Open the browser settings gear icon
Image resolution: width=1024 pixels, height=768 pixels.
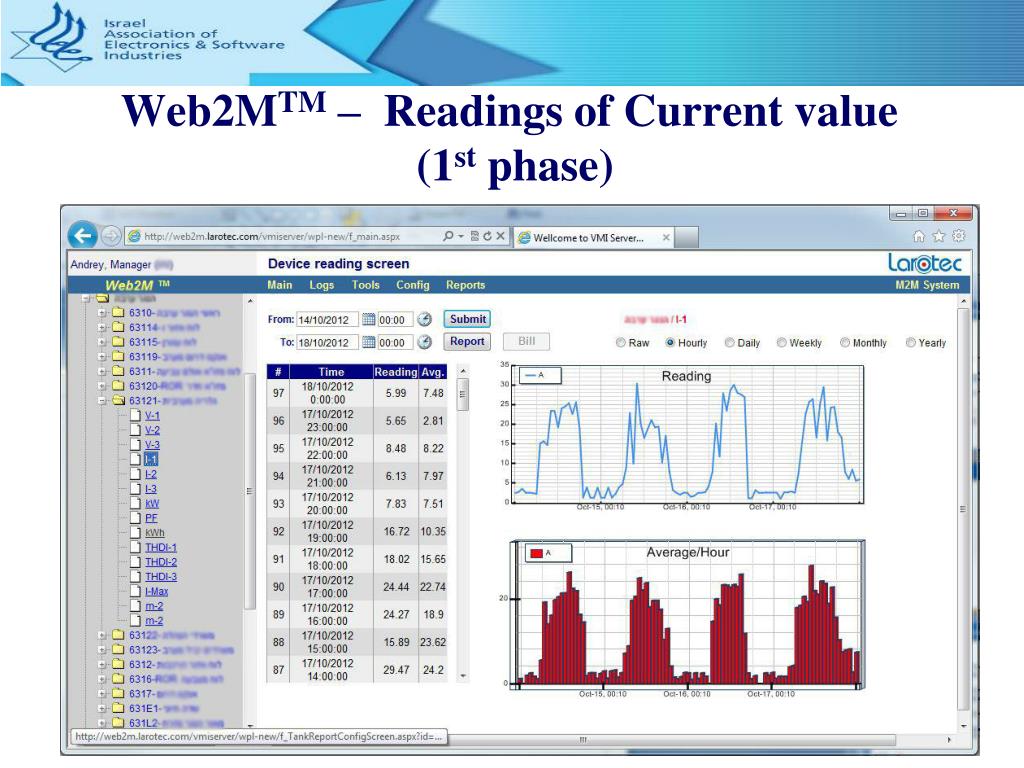[958, 236]
